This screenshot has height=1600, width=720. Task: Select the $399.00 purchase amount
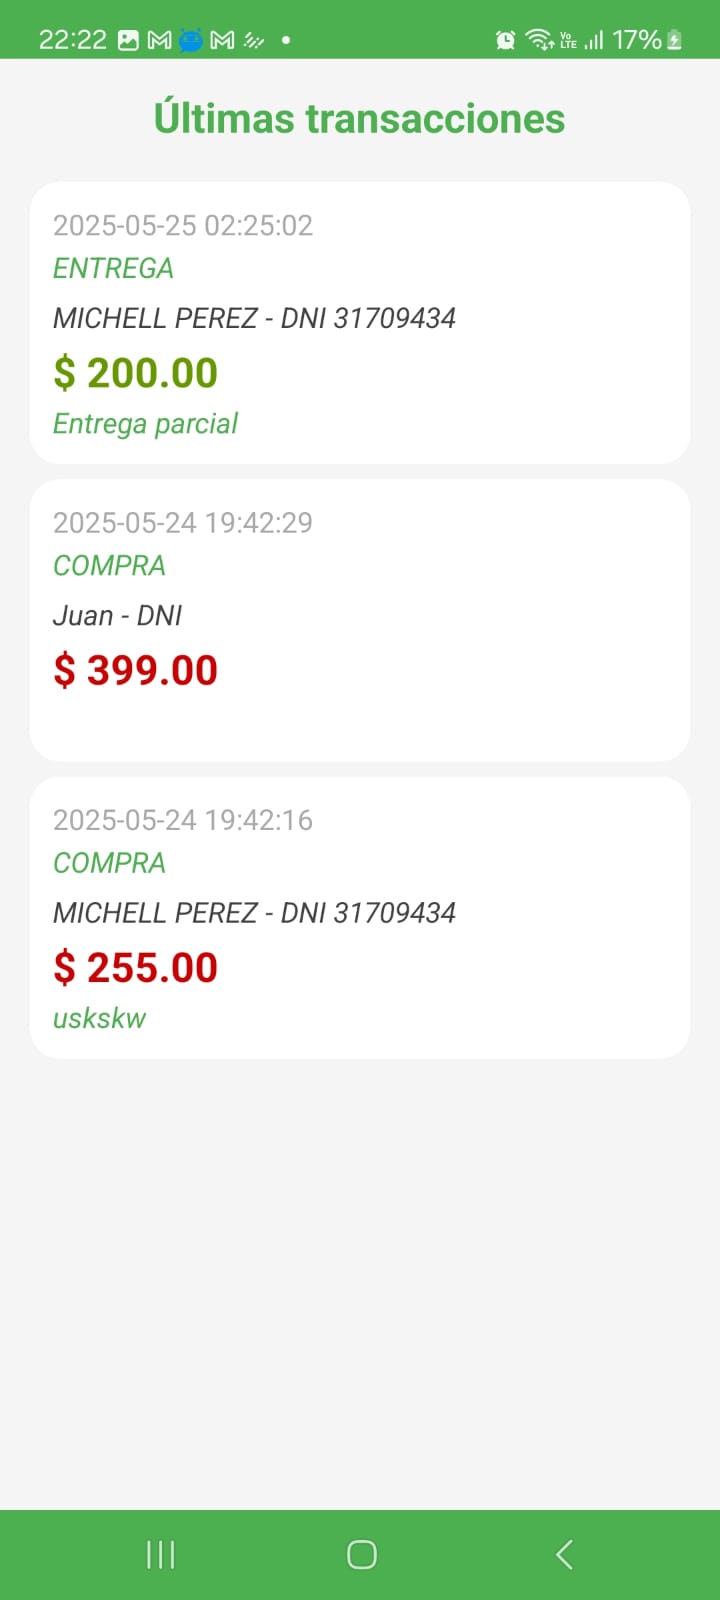[135, 670]
